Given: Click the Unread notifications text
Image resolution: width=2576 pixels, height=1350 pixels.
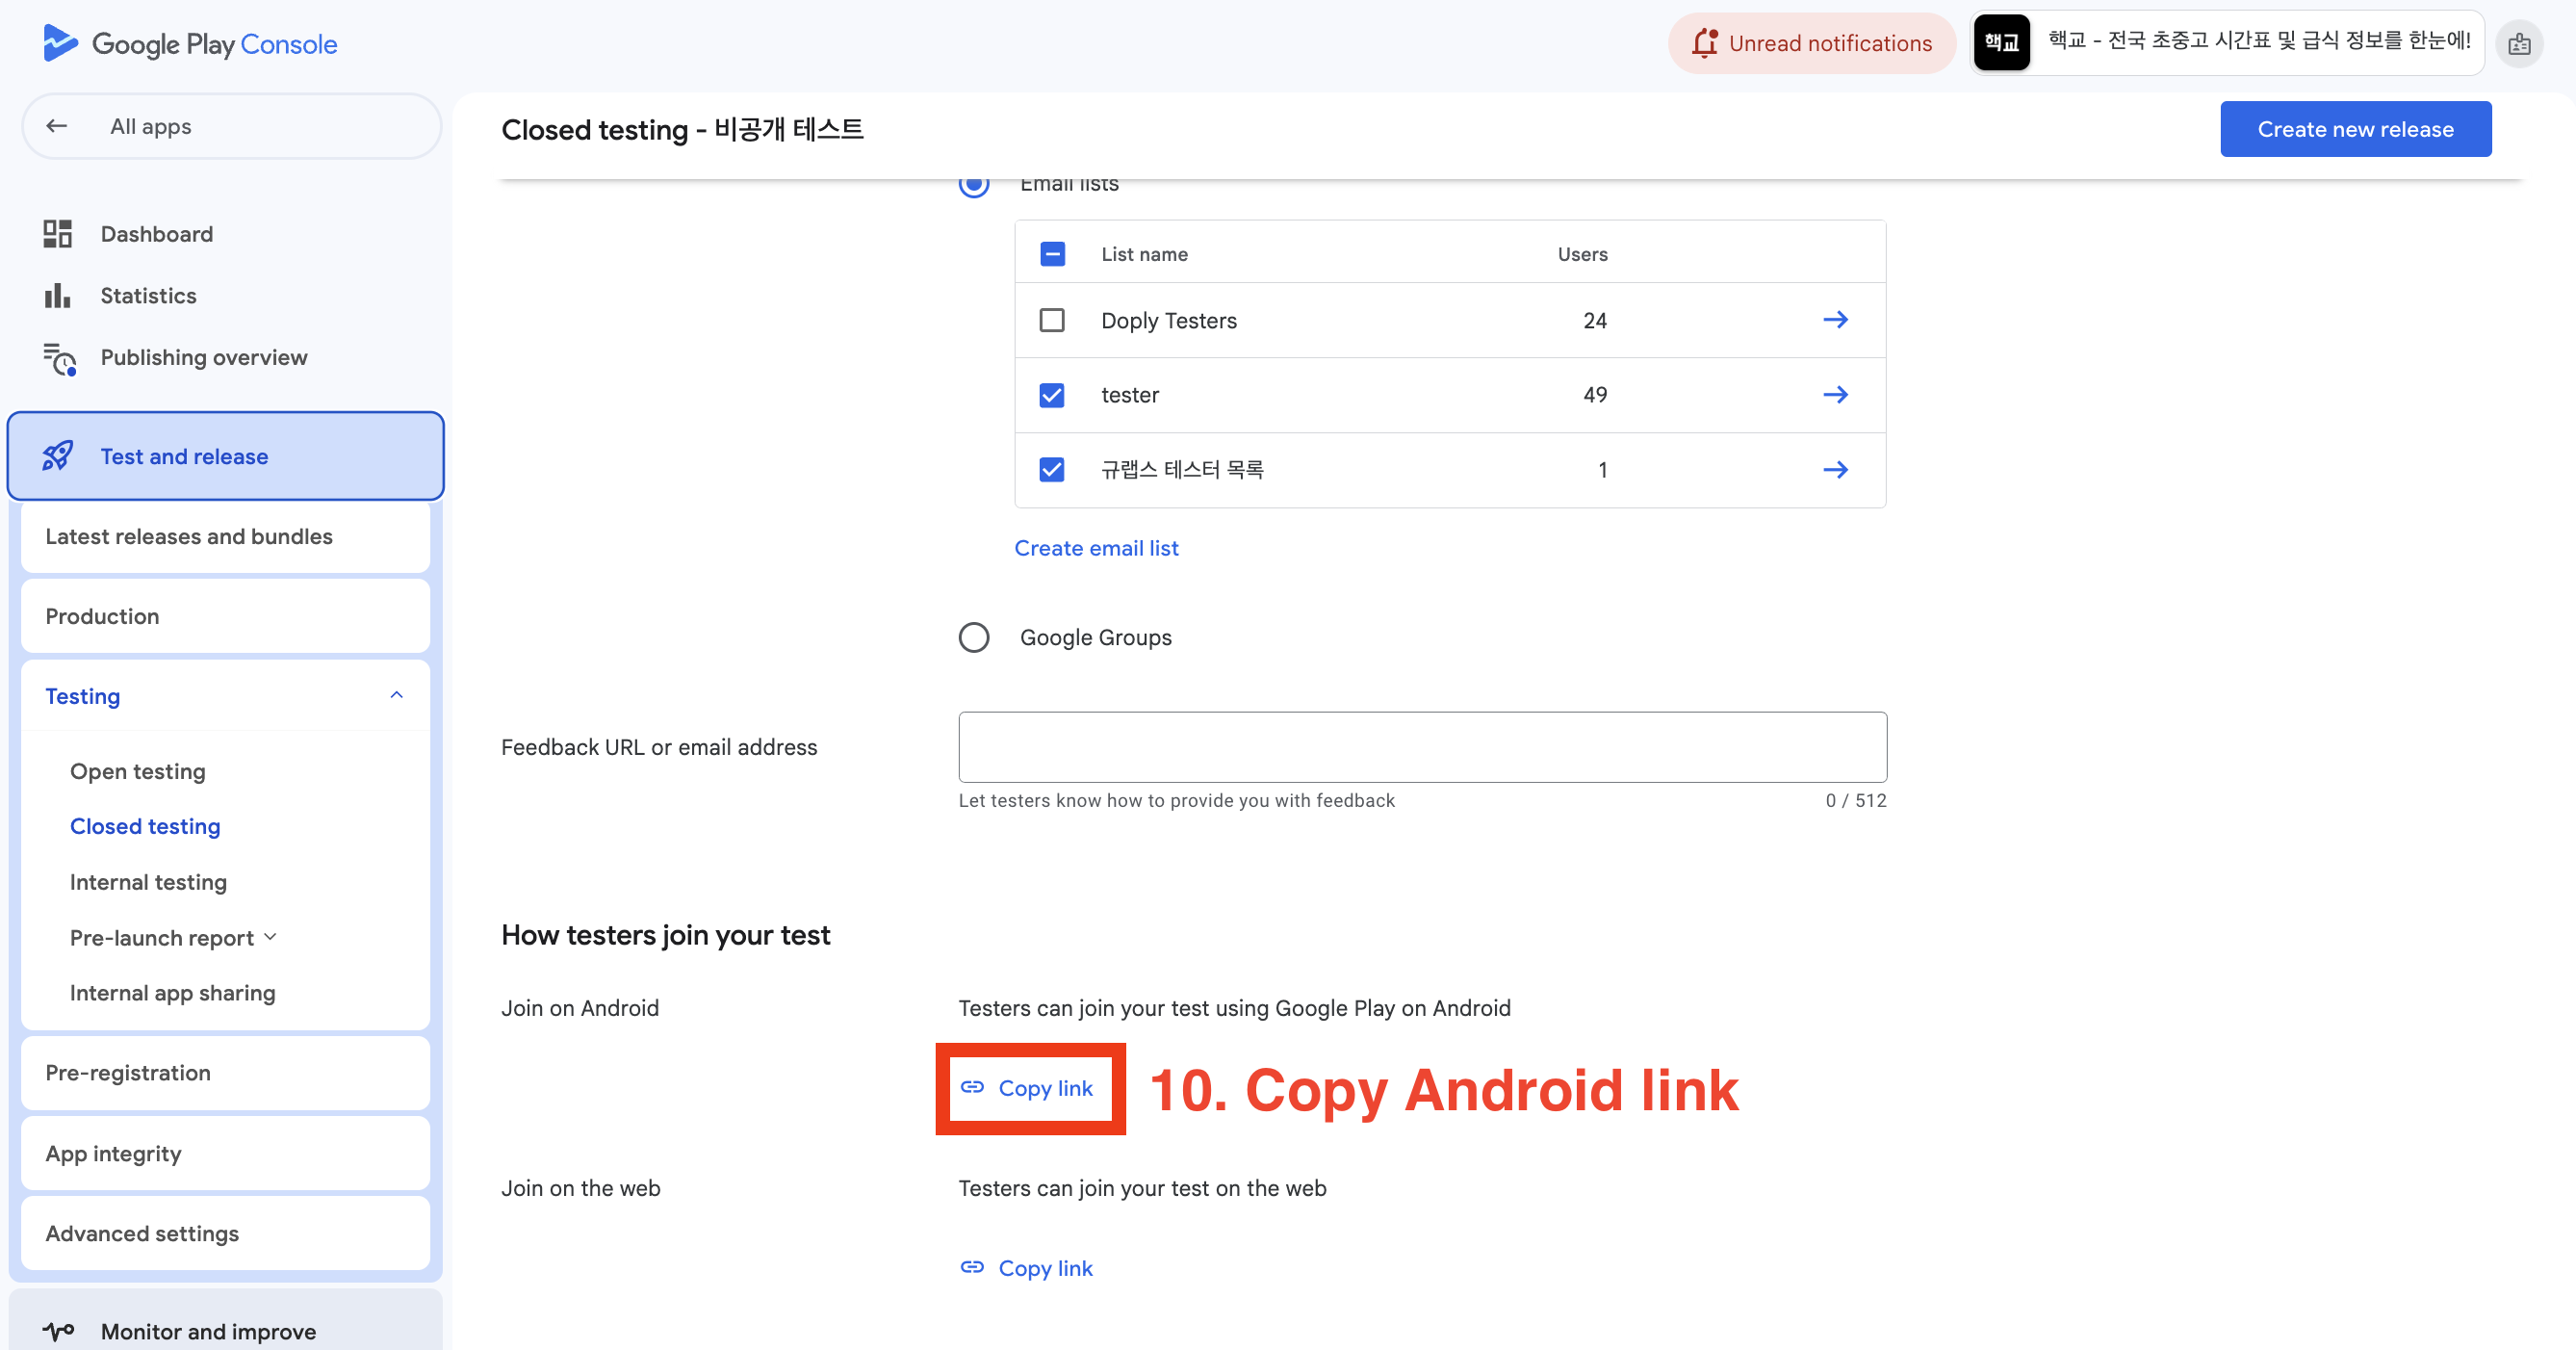Looking at the screenshot, I should tap(1830, 43).
